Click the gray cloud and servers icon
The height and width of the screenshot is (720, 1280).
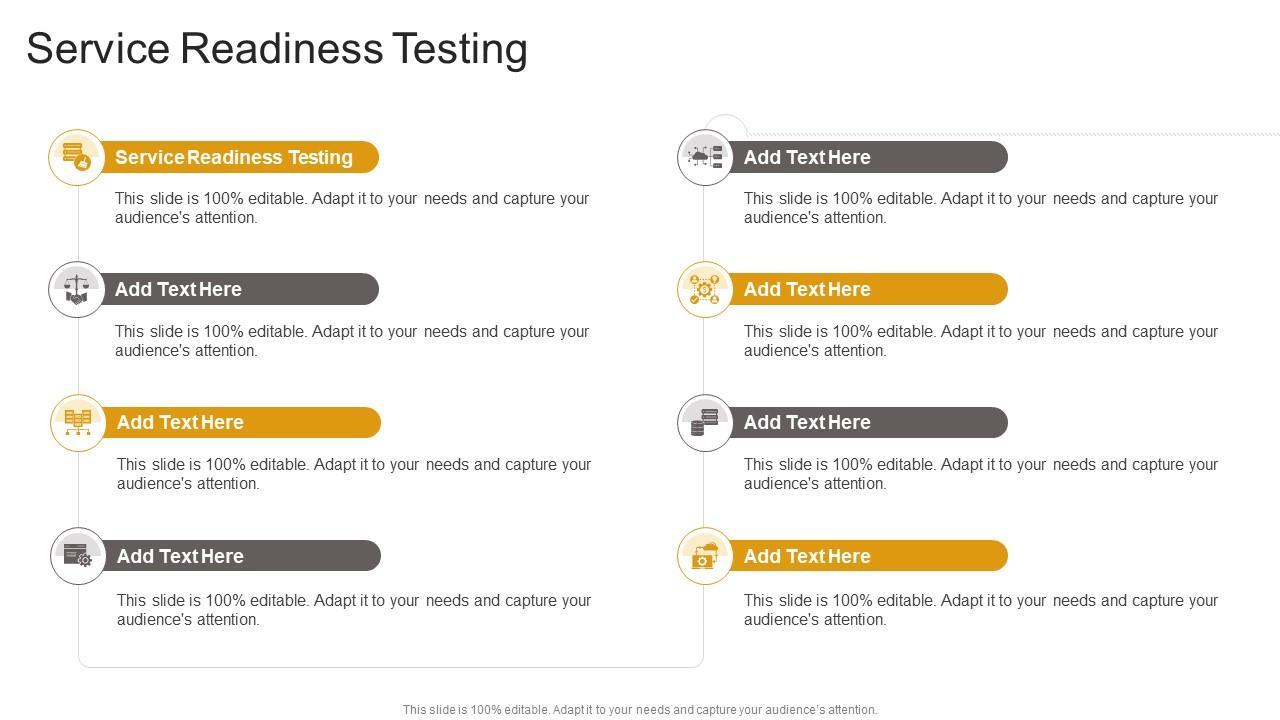coord(705,157)
